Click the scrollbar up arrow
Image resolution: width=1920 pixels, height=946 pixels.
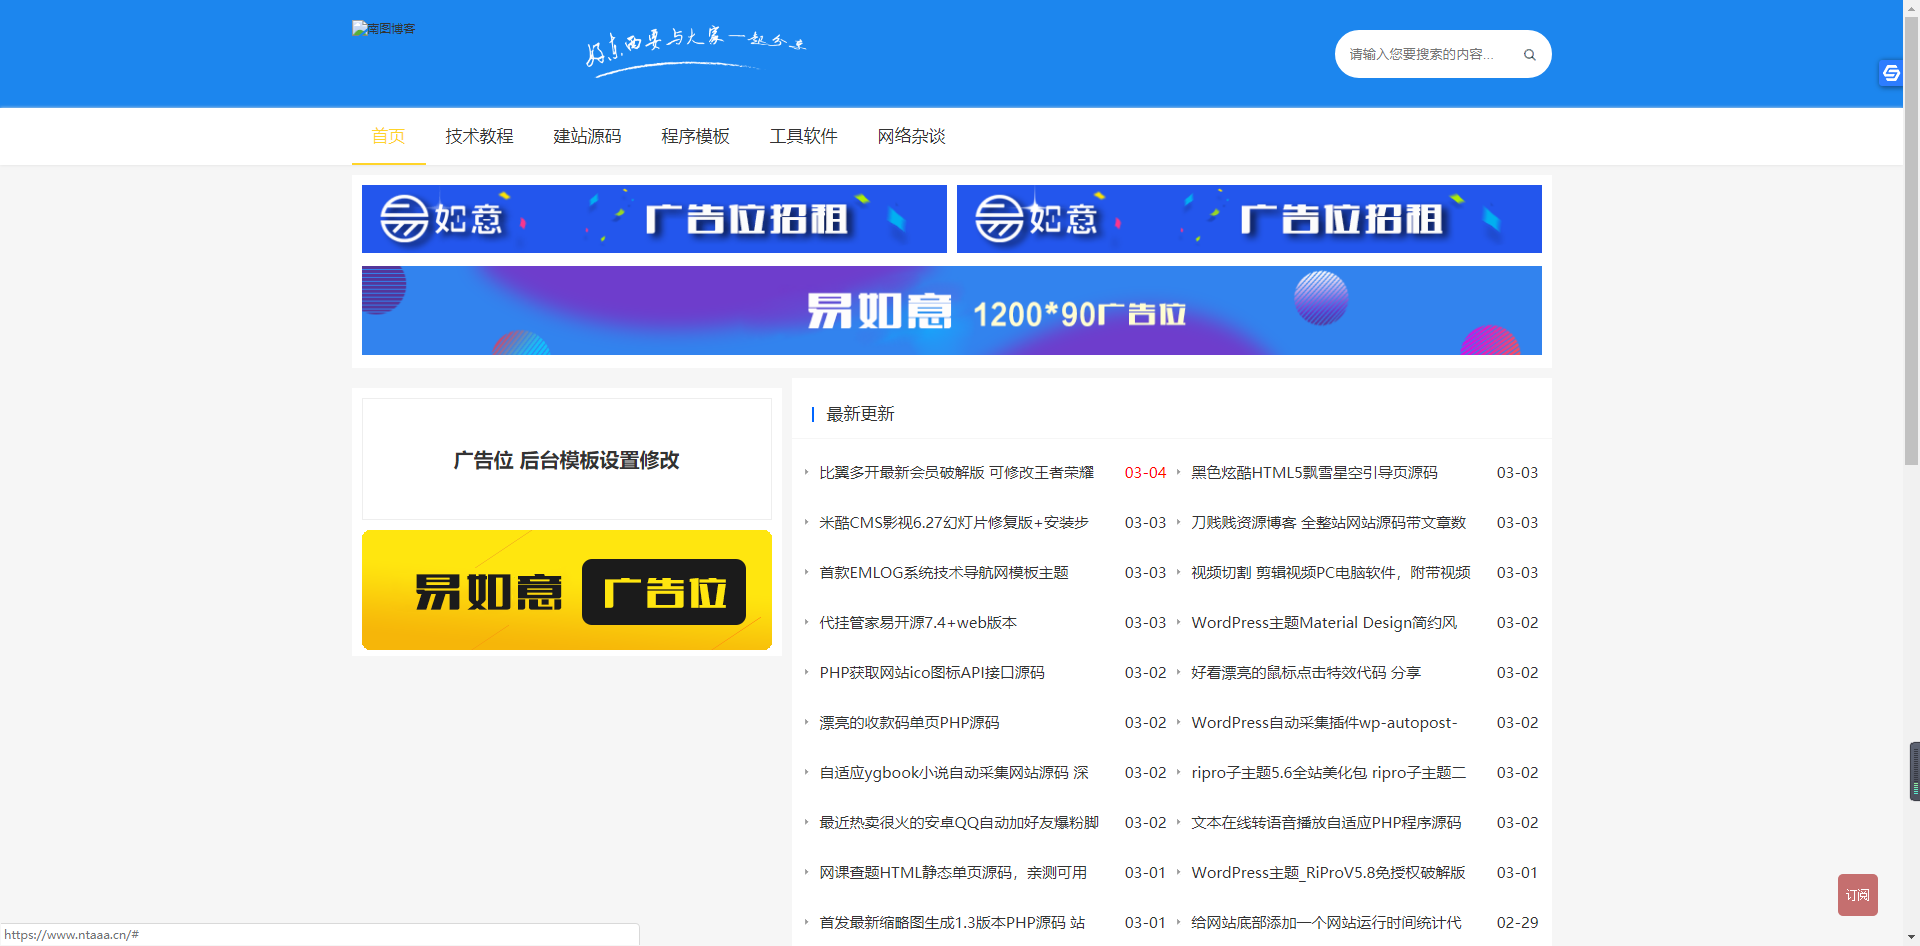click(1911, 8)
